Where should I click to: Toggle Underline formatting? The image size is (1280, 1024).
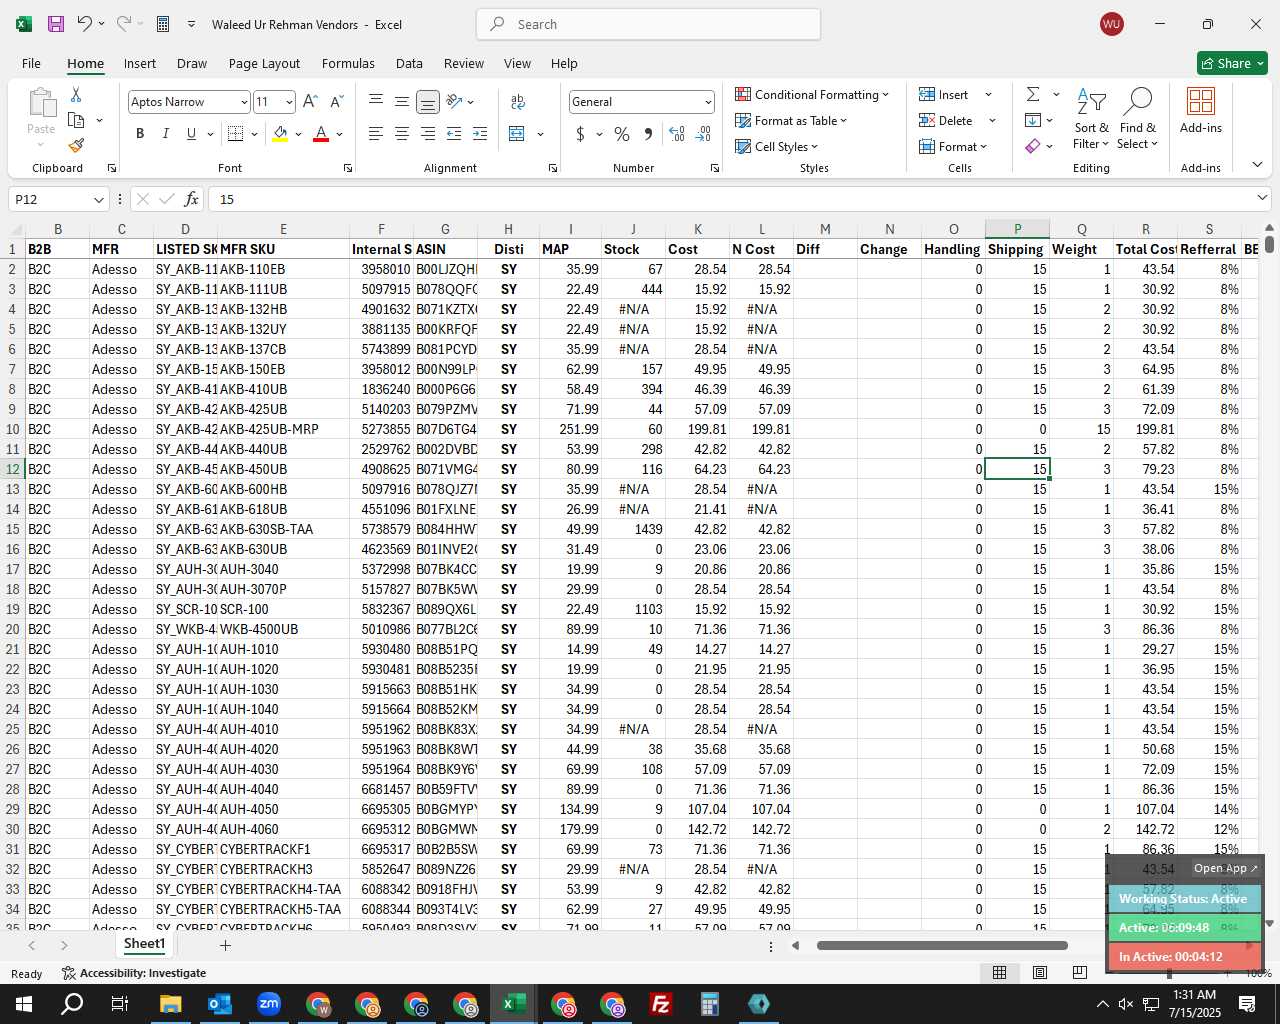coord(191,134)
